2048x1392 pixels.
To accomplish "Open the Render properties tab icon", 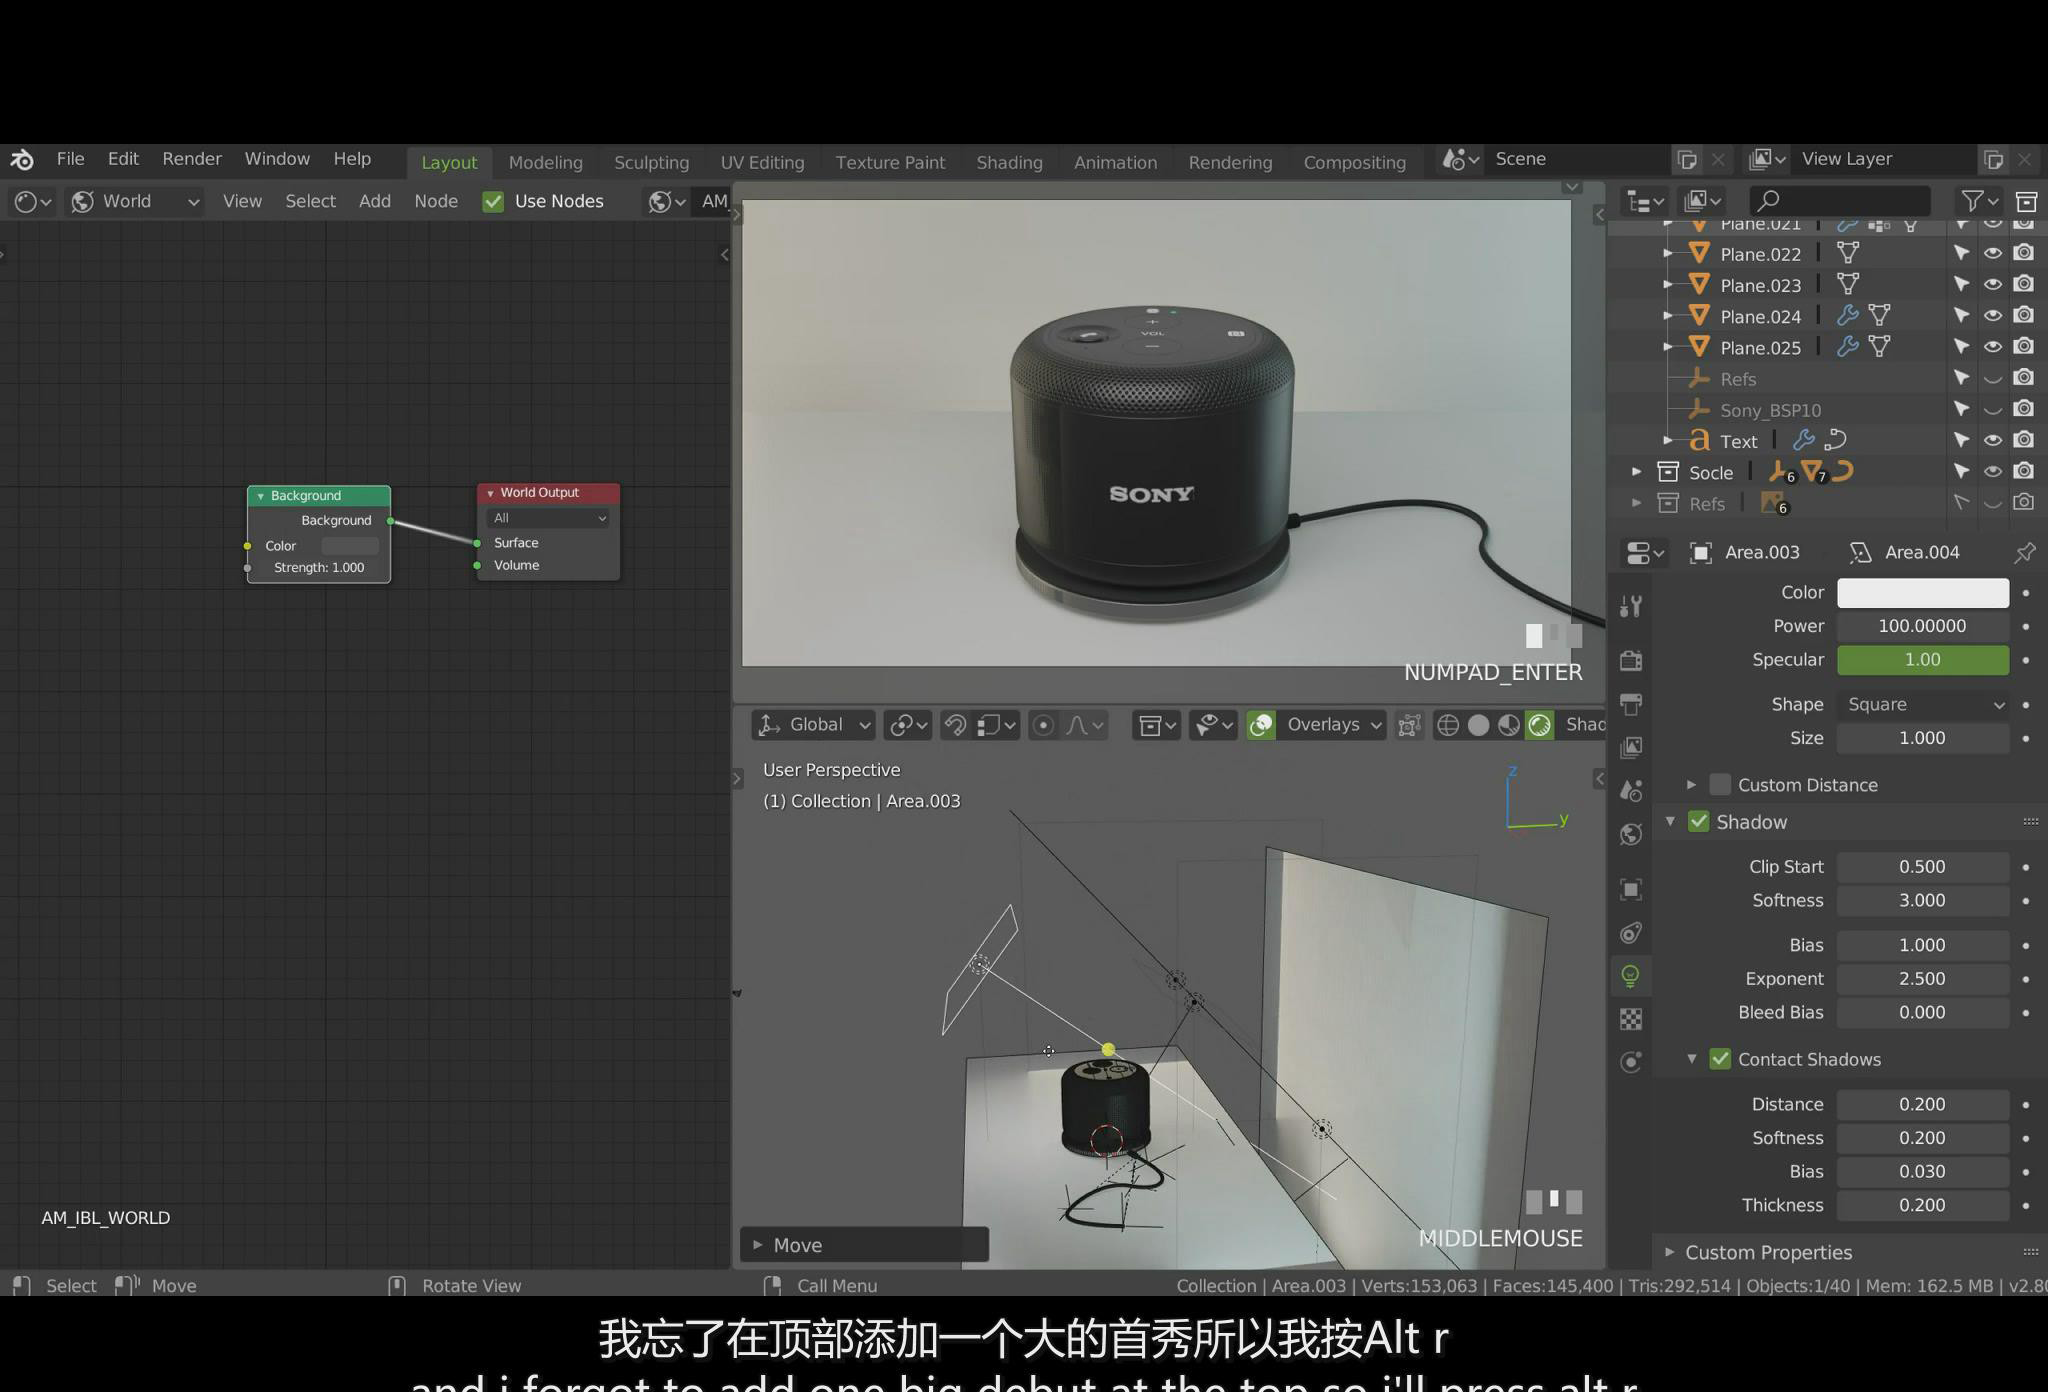I will click(x=1631, y=660).
